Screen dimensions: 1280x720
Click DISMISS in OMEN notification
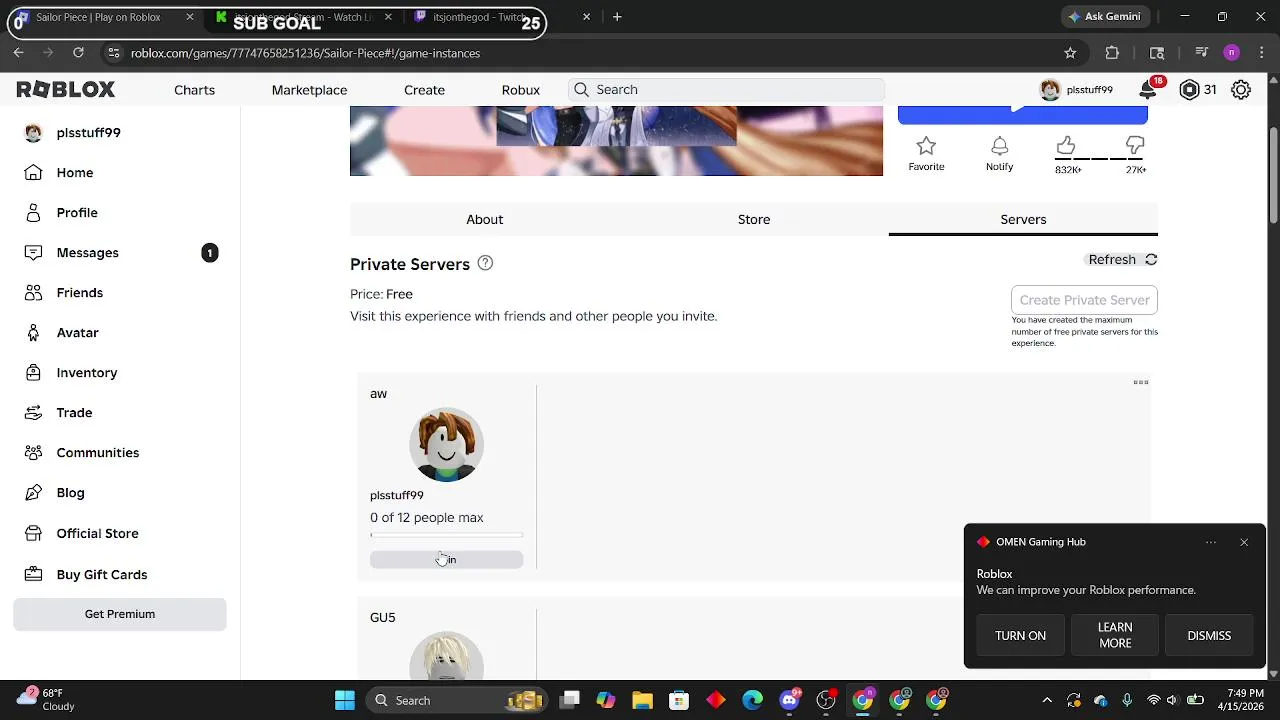[x=1209, y=636]
